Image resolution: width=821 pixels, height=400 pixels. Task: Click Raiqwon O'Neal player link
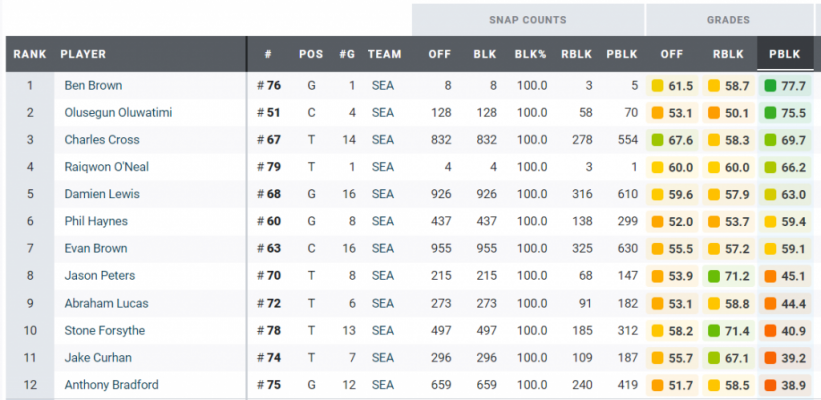107,167
